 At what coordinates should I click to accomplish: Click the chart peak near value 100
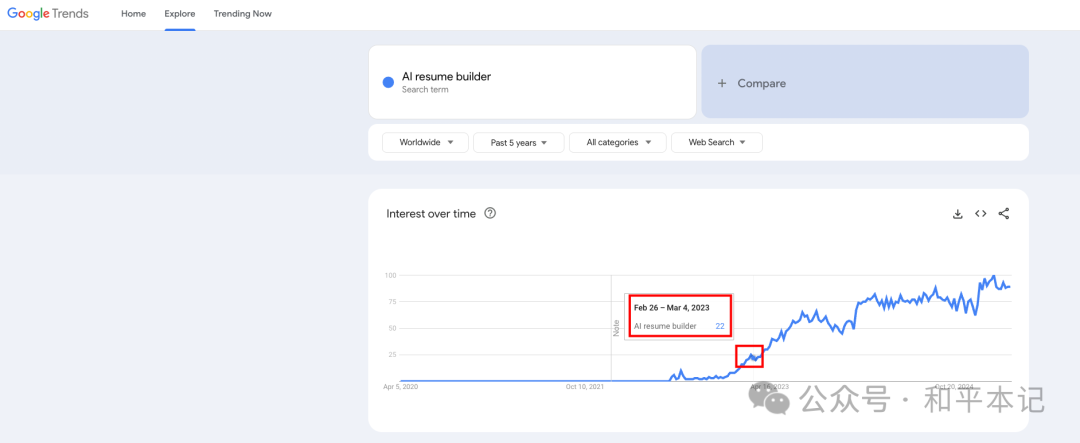pos(993,276)
